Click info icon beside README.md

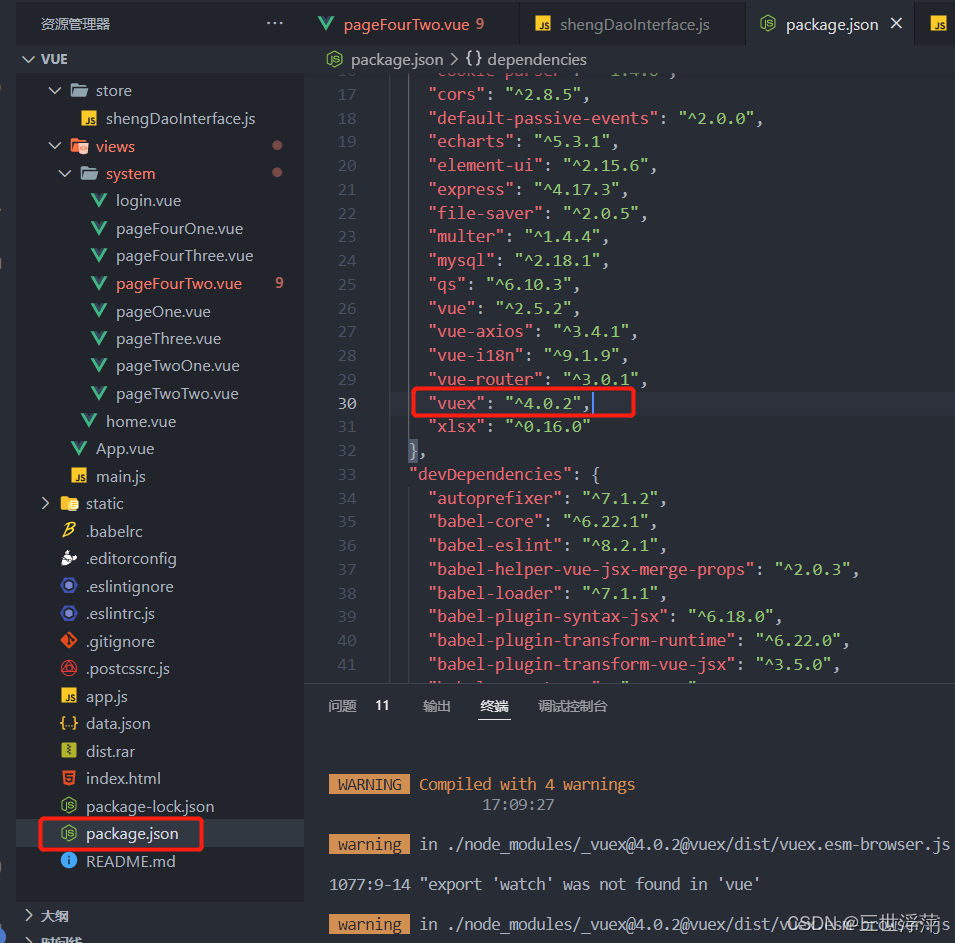coord(69,861)
